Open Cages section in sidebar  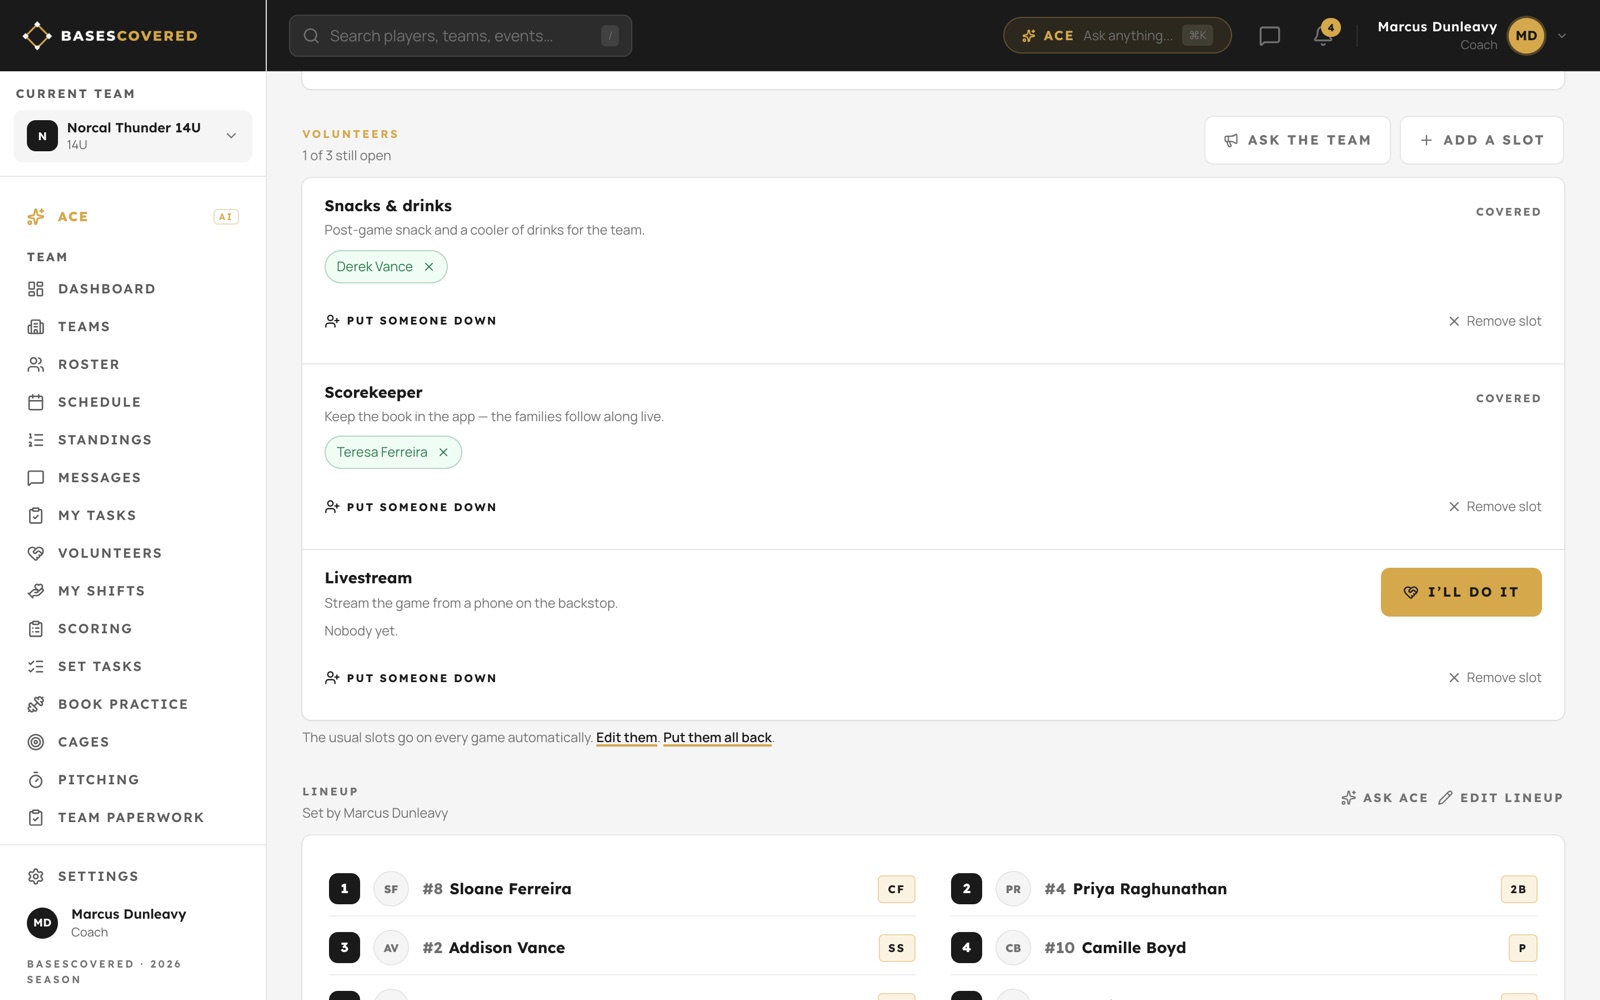coord(133,742)
